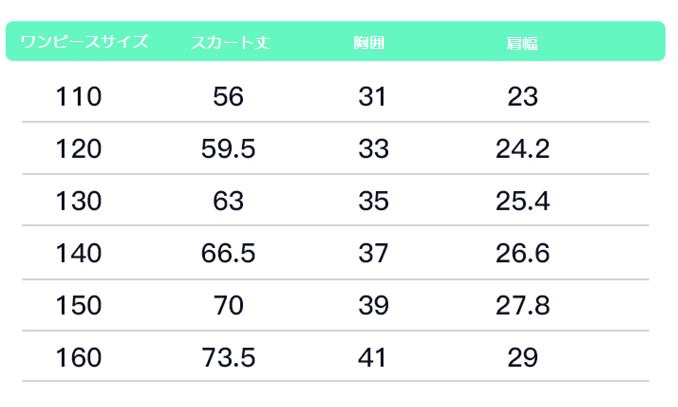The image size is (678, 407).
Task: Click size 110 in the table
Action: coord(79,97)
